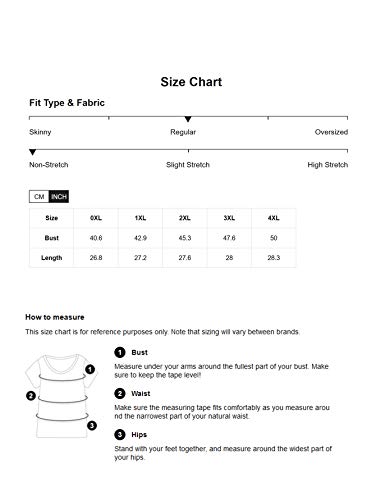Click the Bust row label in table
The height and width of the screenshot is (500, 376).
(x=52, y=238)
